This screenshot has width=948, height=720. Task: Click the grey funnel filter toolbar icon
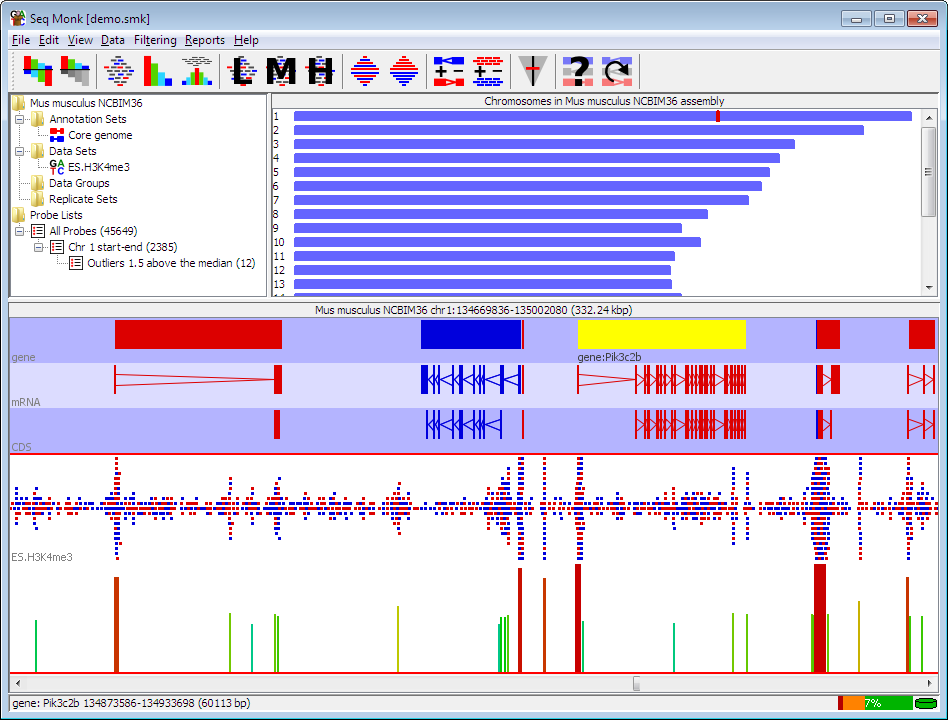pyautogui.click(x=533, y=71)
